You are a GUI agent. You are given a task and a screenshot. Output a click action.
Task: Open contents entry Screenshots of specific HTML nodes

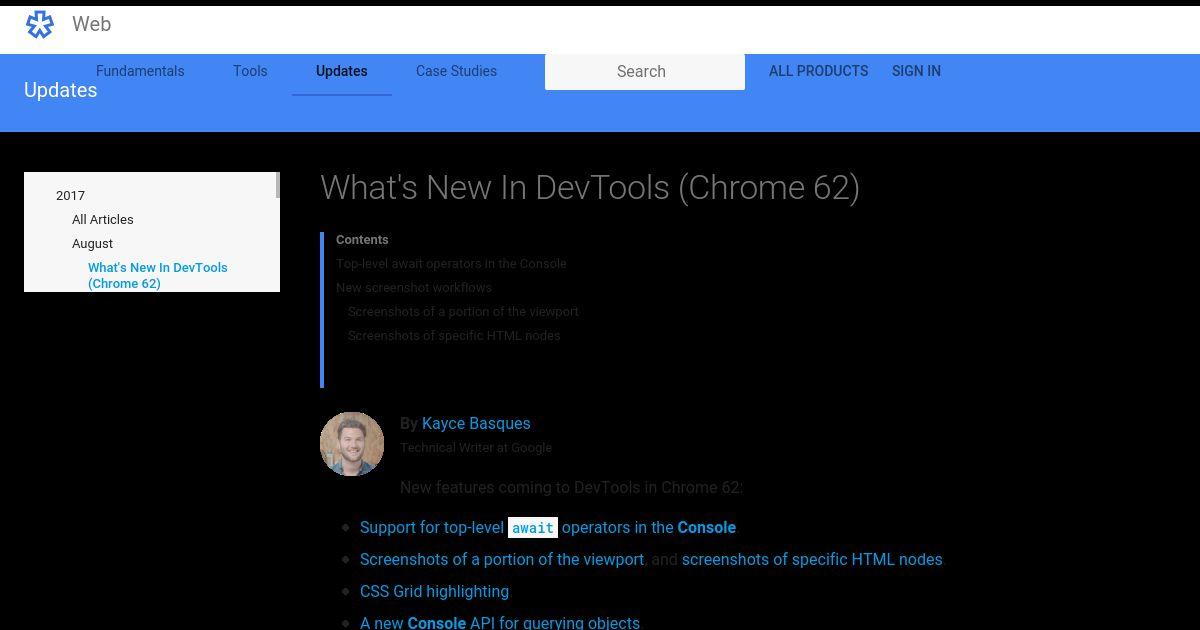(x=454, y=335)
